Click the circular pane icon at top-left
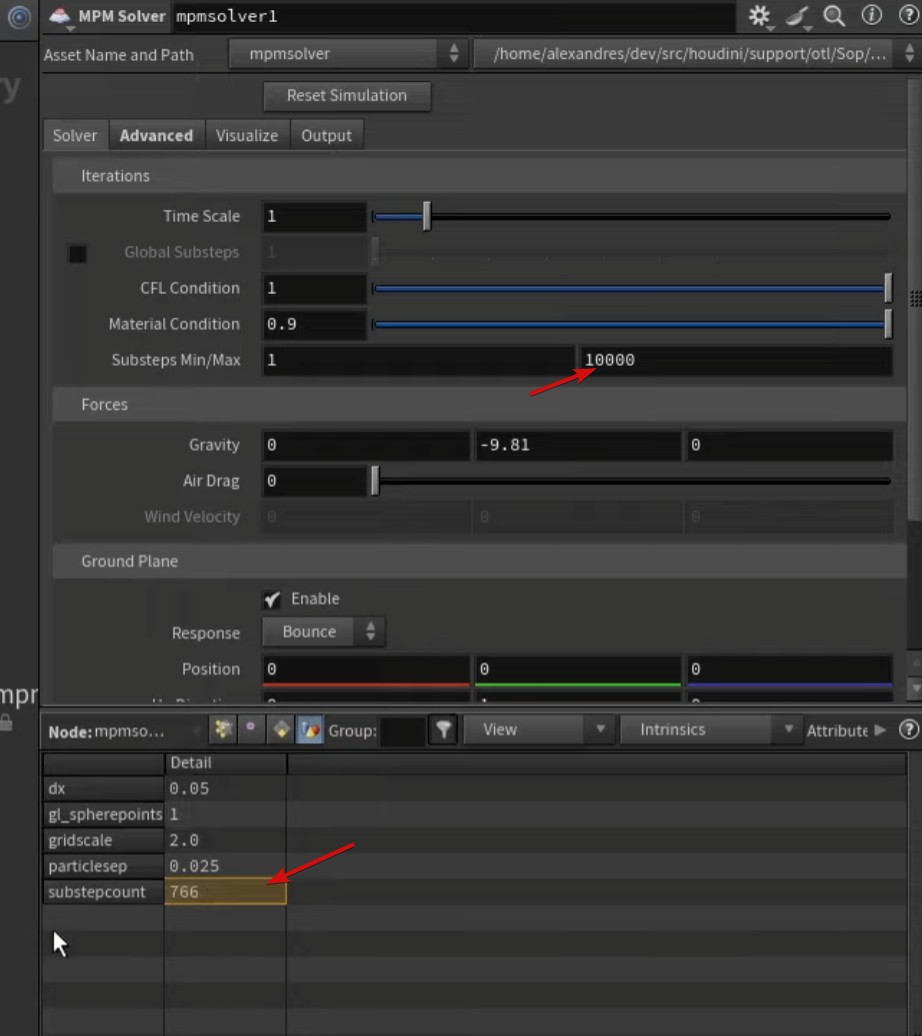The width and height of the screenshot is (922, 1036). click(x=19, y=17)
